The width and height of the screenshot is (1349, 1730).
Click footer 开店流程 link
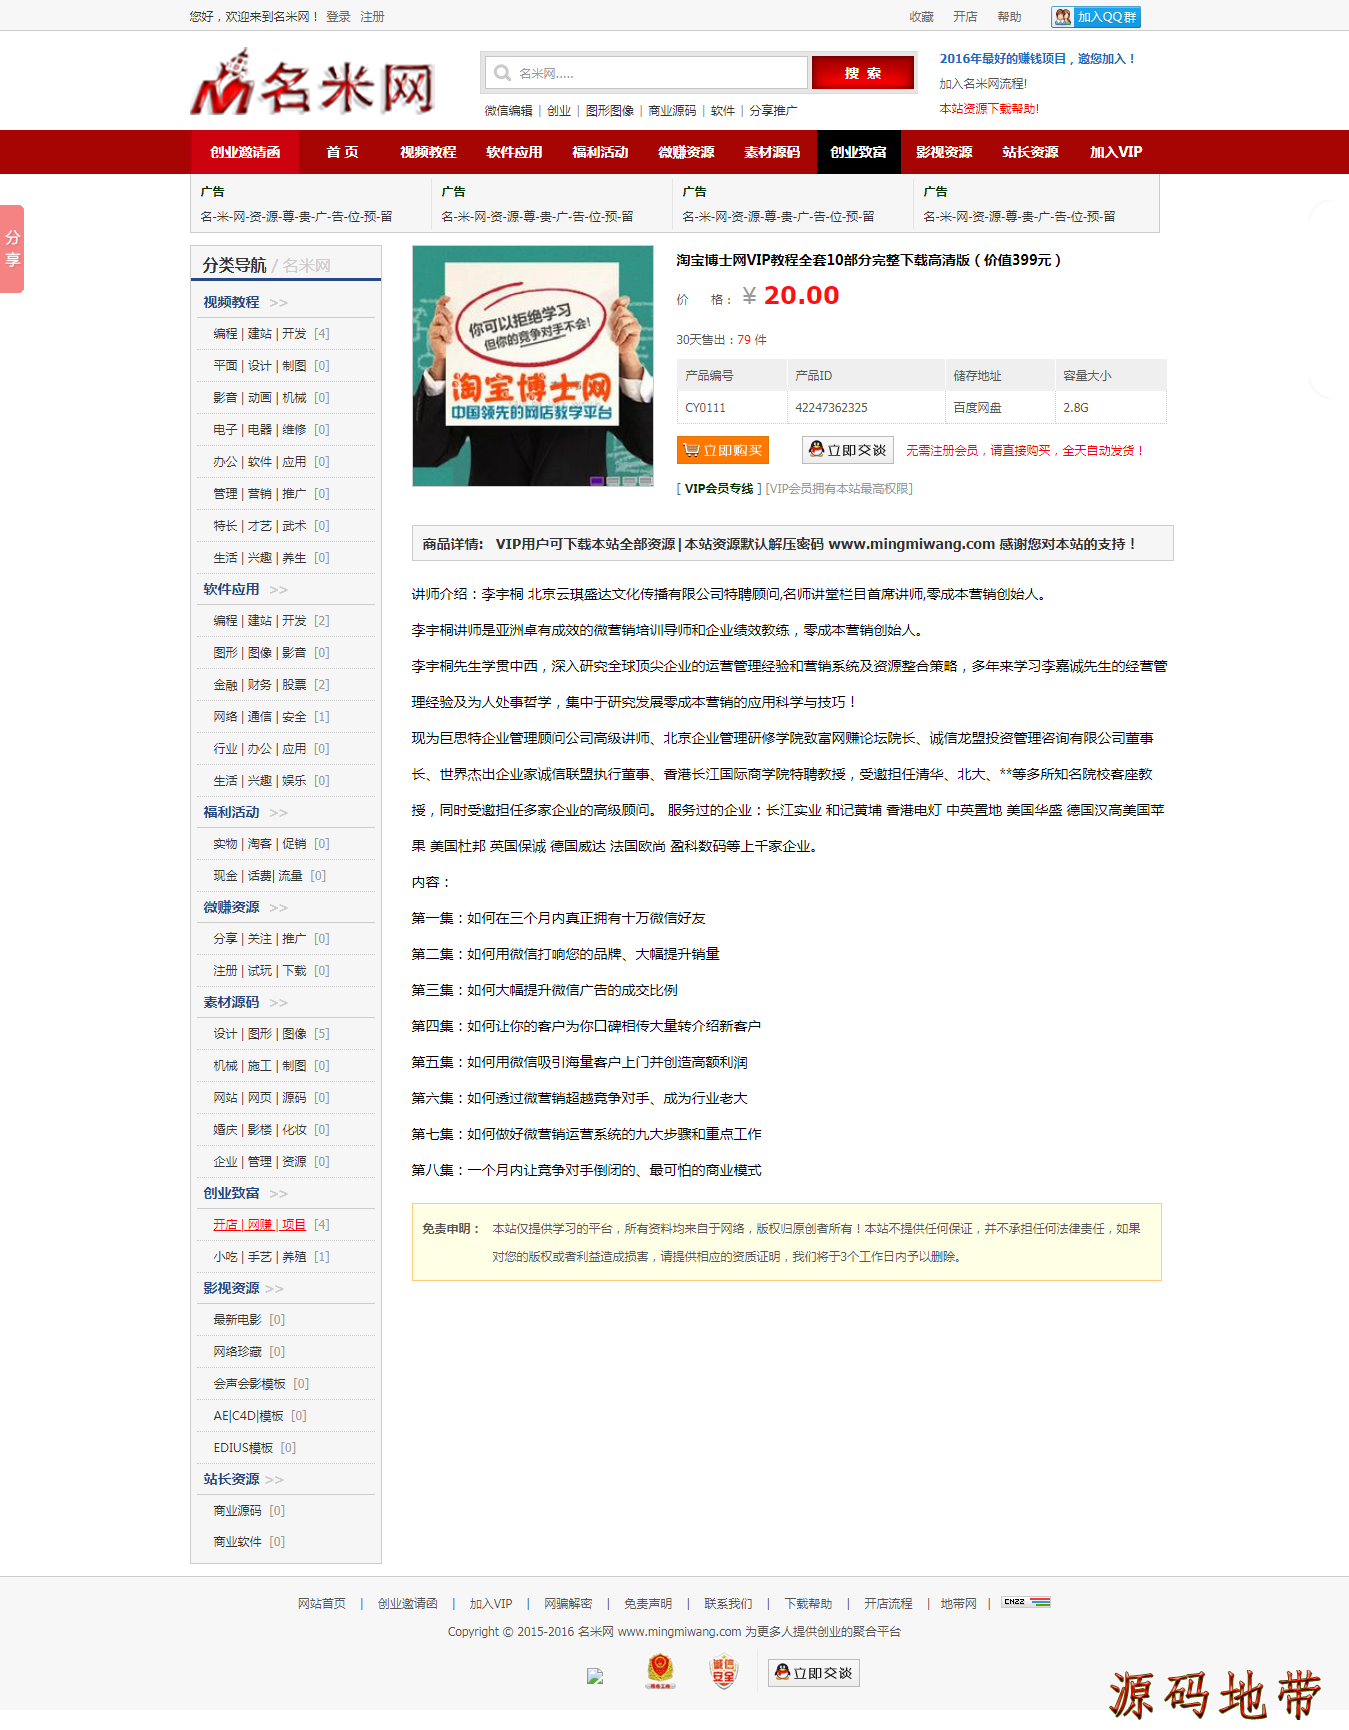pyautogui.click(x=888, y=1604)
